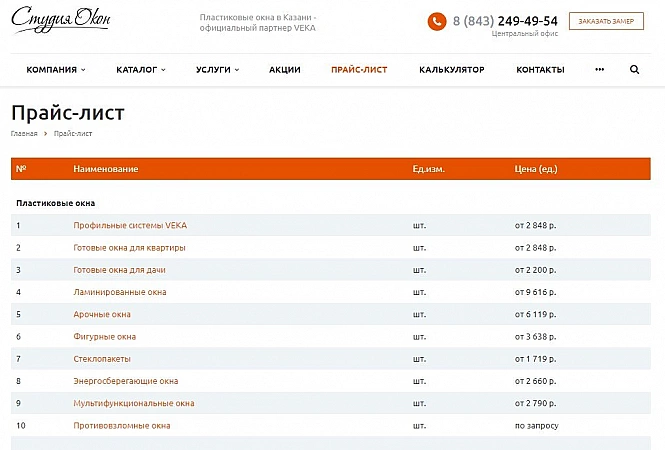Open the three-dots more menu
Image resolution: width=665 pixels, height=450 pixels.
pos(599,70)
